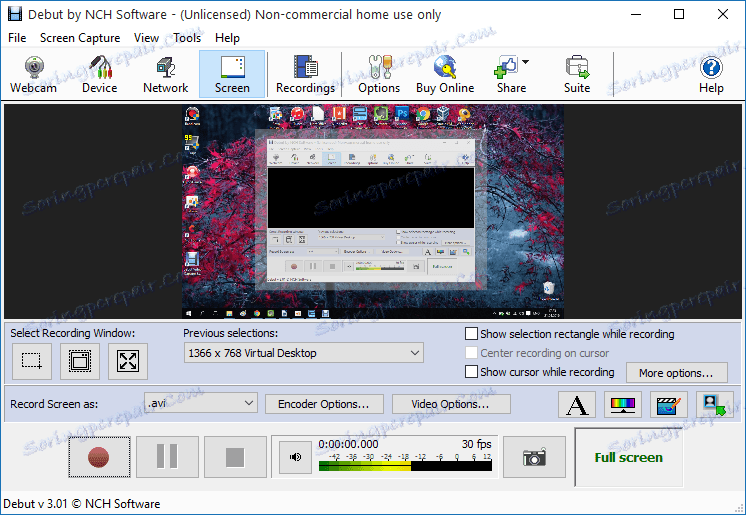Open the File menu

17,38
